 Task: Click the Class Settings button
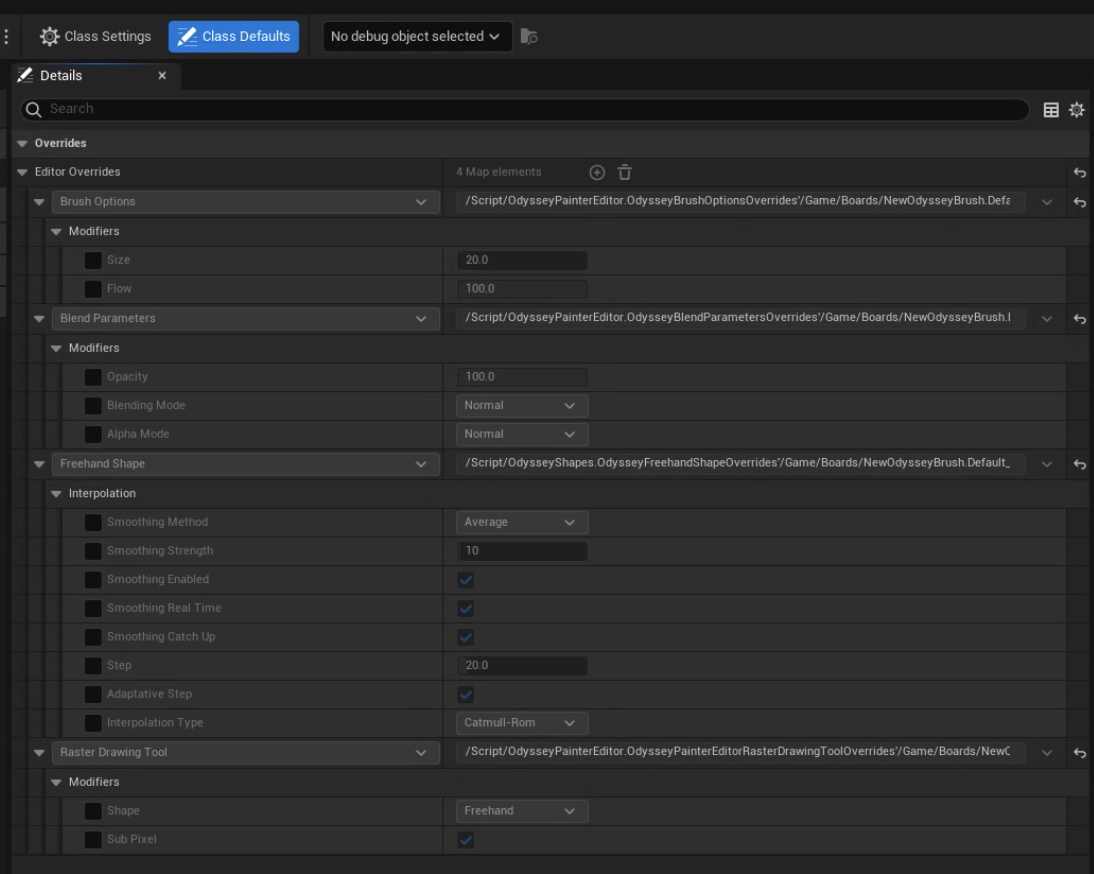point(95,36)
